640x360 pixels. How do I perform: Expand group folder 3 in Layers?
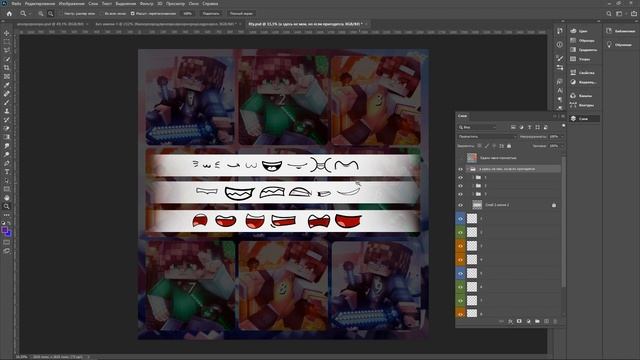473,194
